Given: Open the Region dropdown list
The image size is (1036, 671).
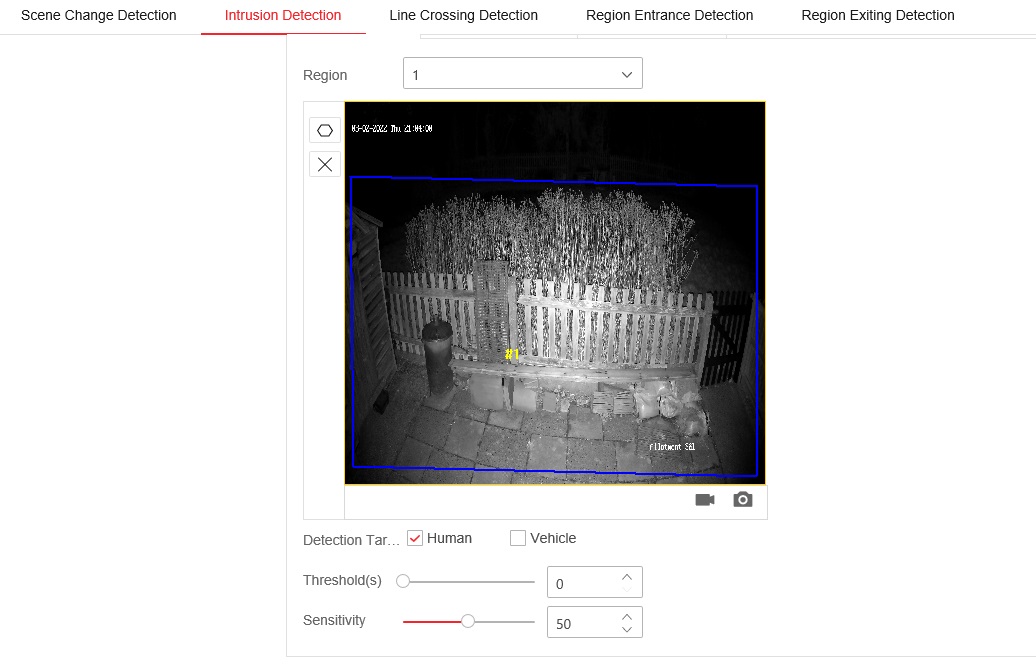Looking at the screenshot, I should point(522,74).
